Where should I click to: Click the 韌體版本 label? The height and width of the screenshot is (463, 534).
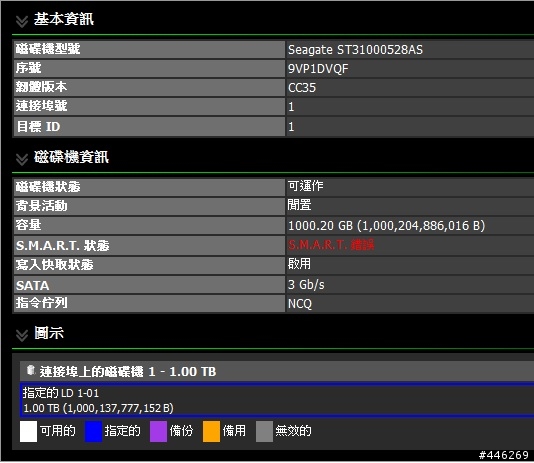click(x=41, y=87)
